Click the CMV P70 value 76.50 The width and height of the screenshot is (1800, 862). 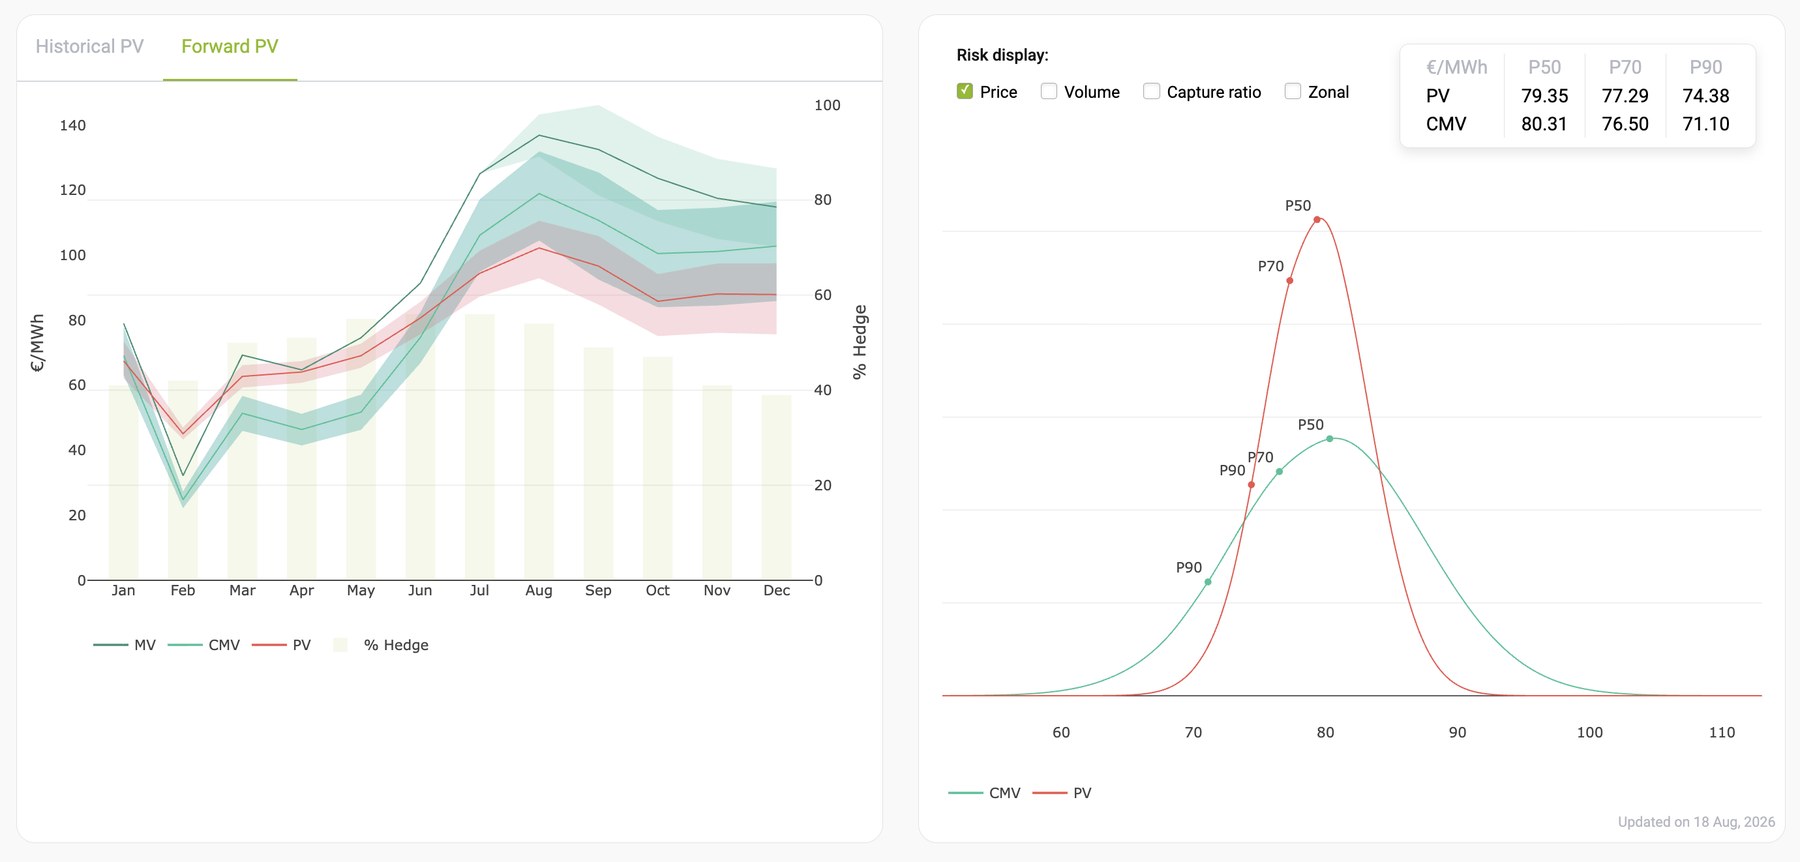click(1625, 124)
